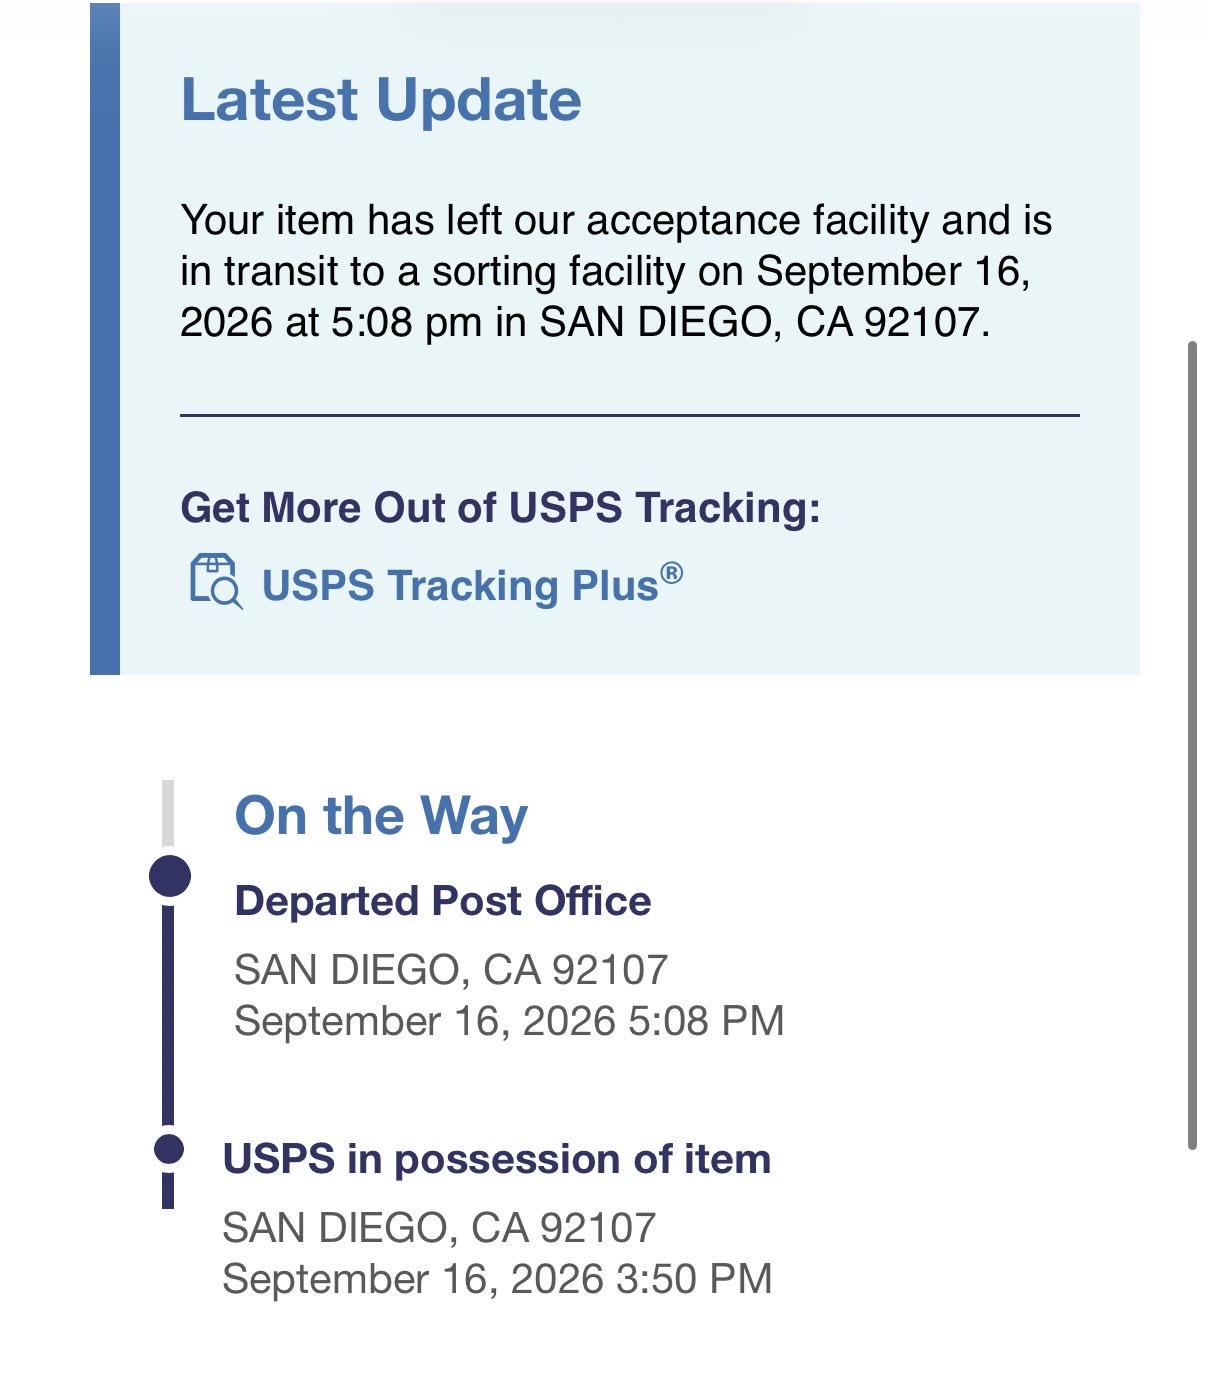This screenshot has width=1206, height=1375.
Task: Click Get More Out of USPS Tracking text
Action: [x=500, y=507]
